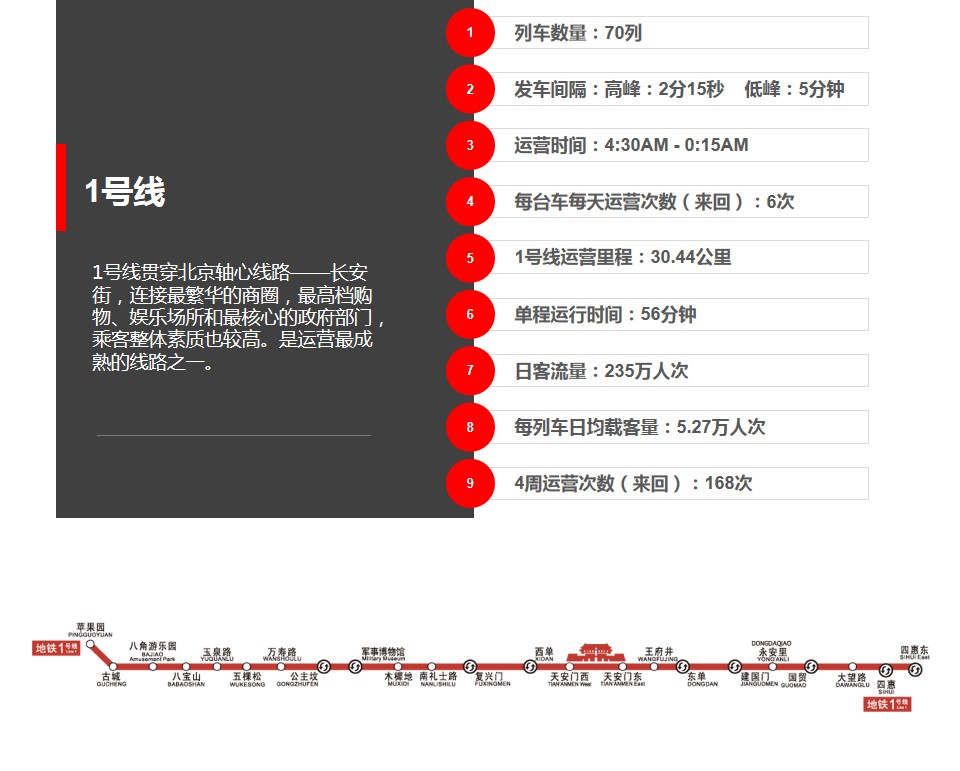Click the red circle numbered 8
Viewport: 960px width, 771px height.
click(470, 427)
